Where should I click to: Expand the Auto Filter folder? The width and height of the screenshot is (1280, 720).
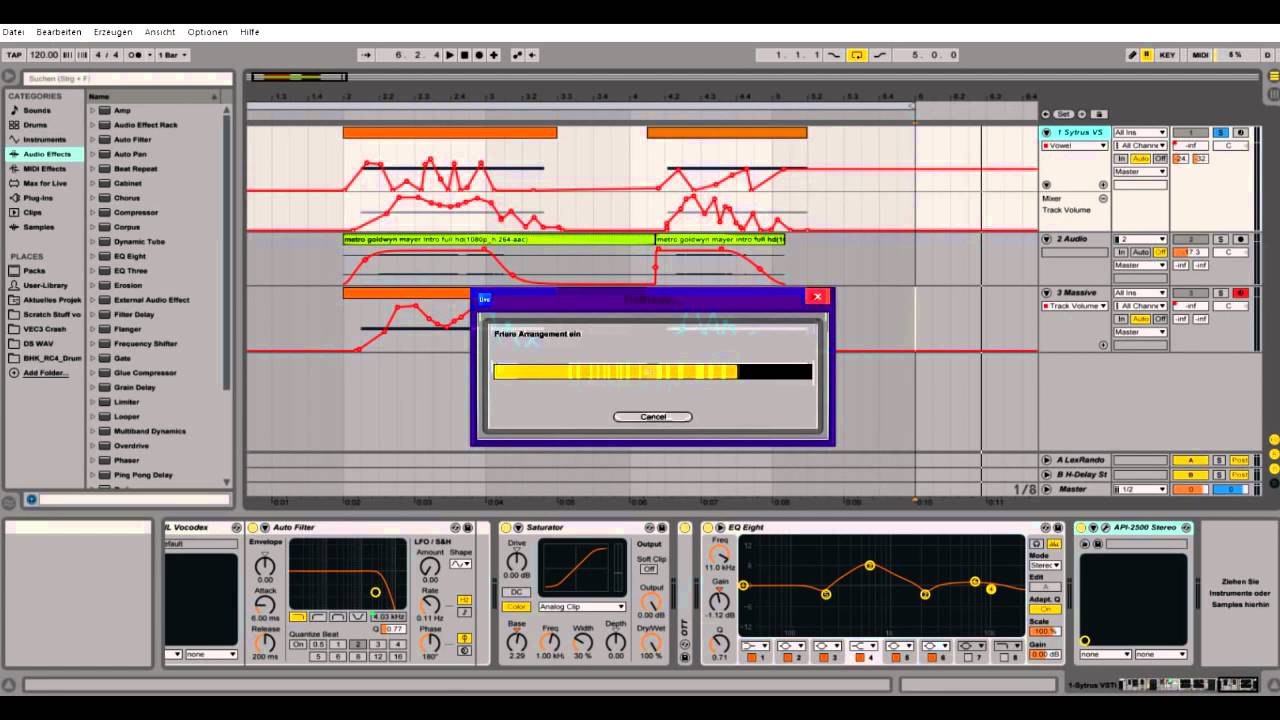[x=93, y=139]
